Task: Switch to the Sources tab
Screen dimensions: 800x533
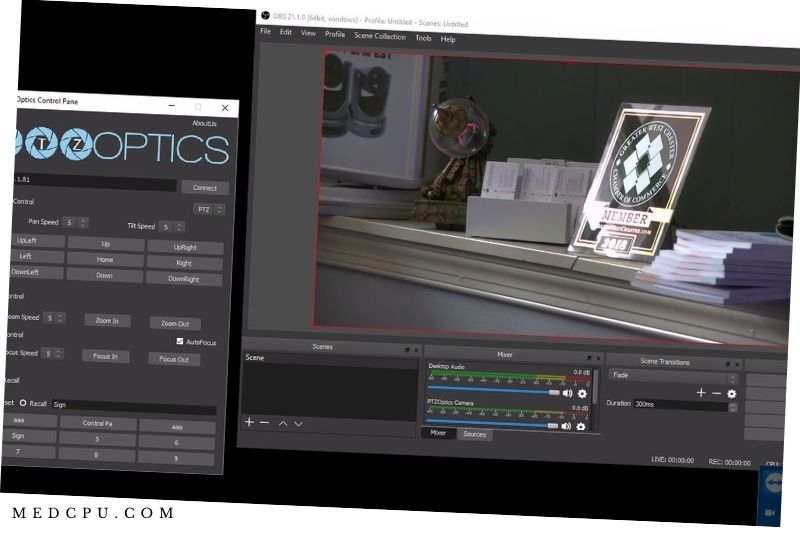Action: point(474,434)
